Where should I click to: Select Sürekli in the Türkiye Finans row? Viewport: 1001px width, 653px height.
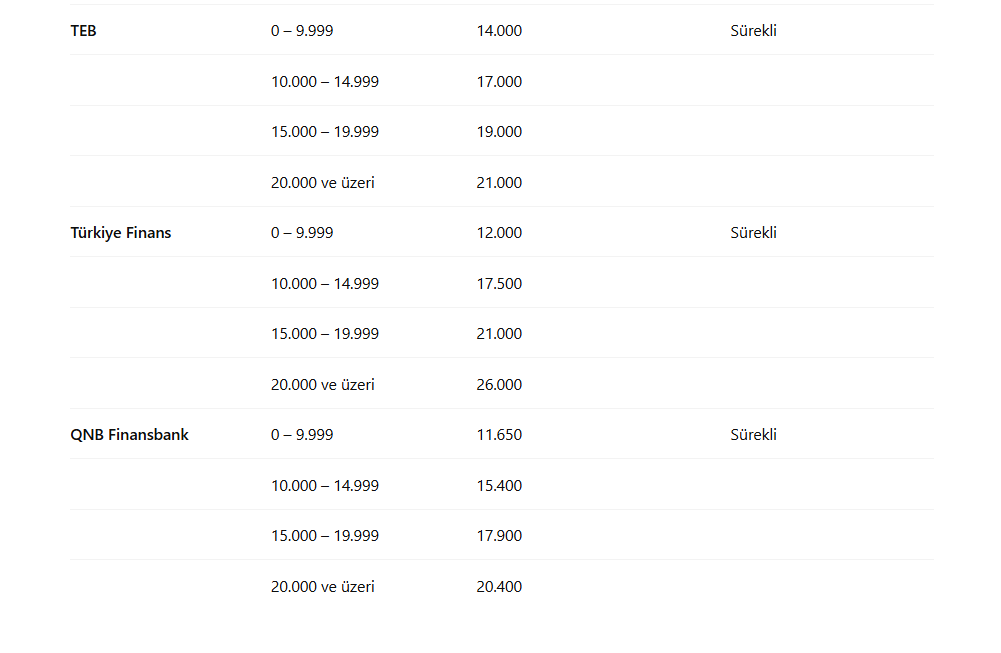coord(753,233)
